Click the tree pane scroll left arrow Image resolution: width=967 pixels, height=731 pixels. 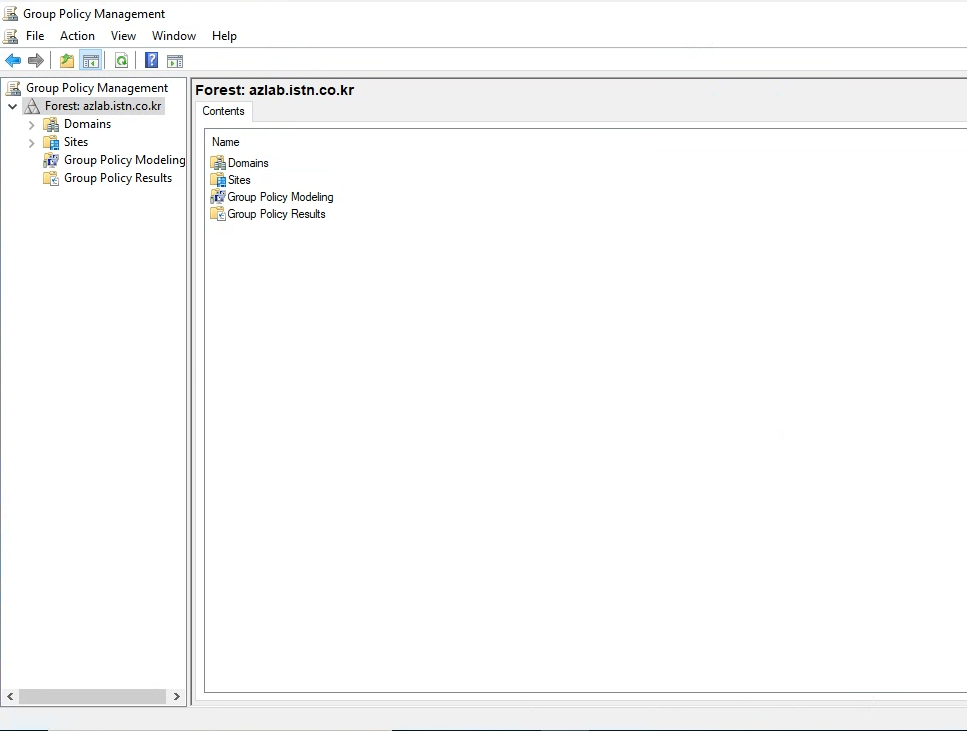point(10,696)
